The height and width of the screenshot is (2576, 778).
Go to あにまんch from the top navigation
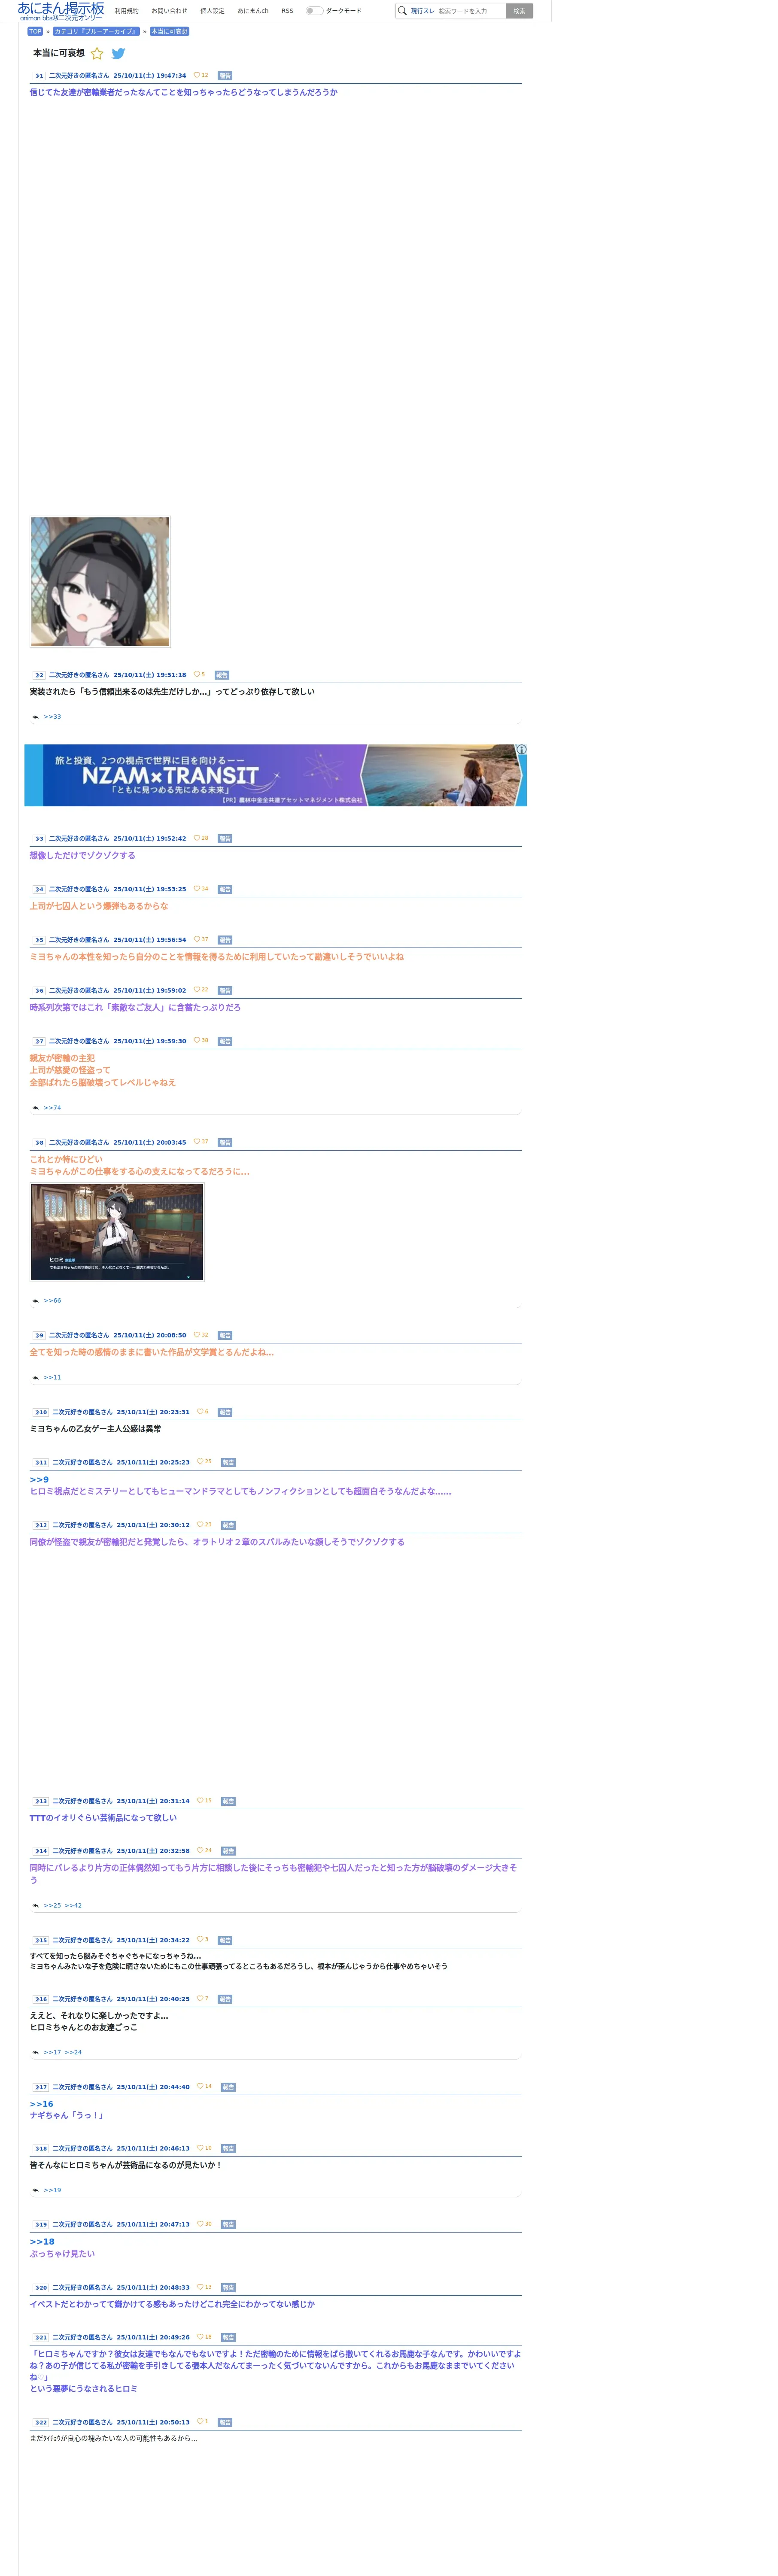point(253,11)
